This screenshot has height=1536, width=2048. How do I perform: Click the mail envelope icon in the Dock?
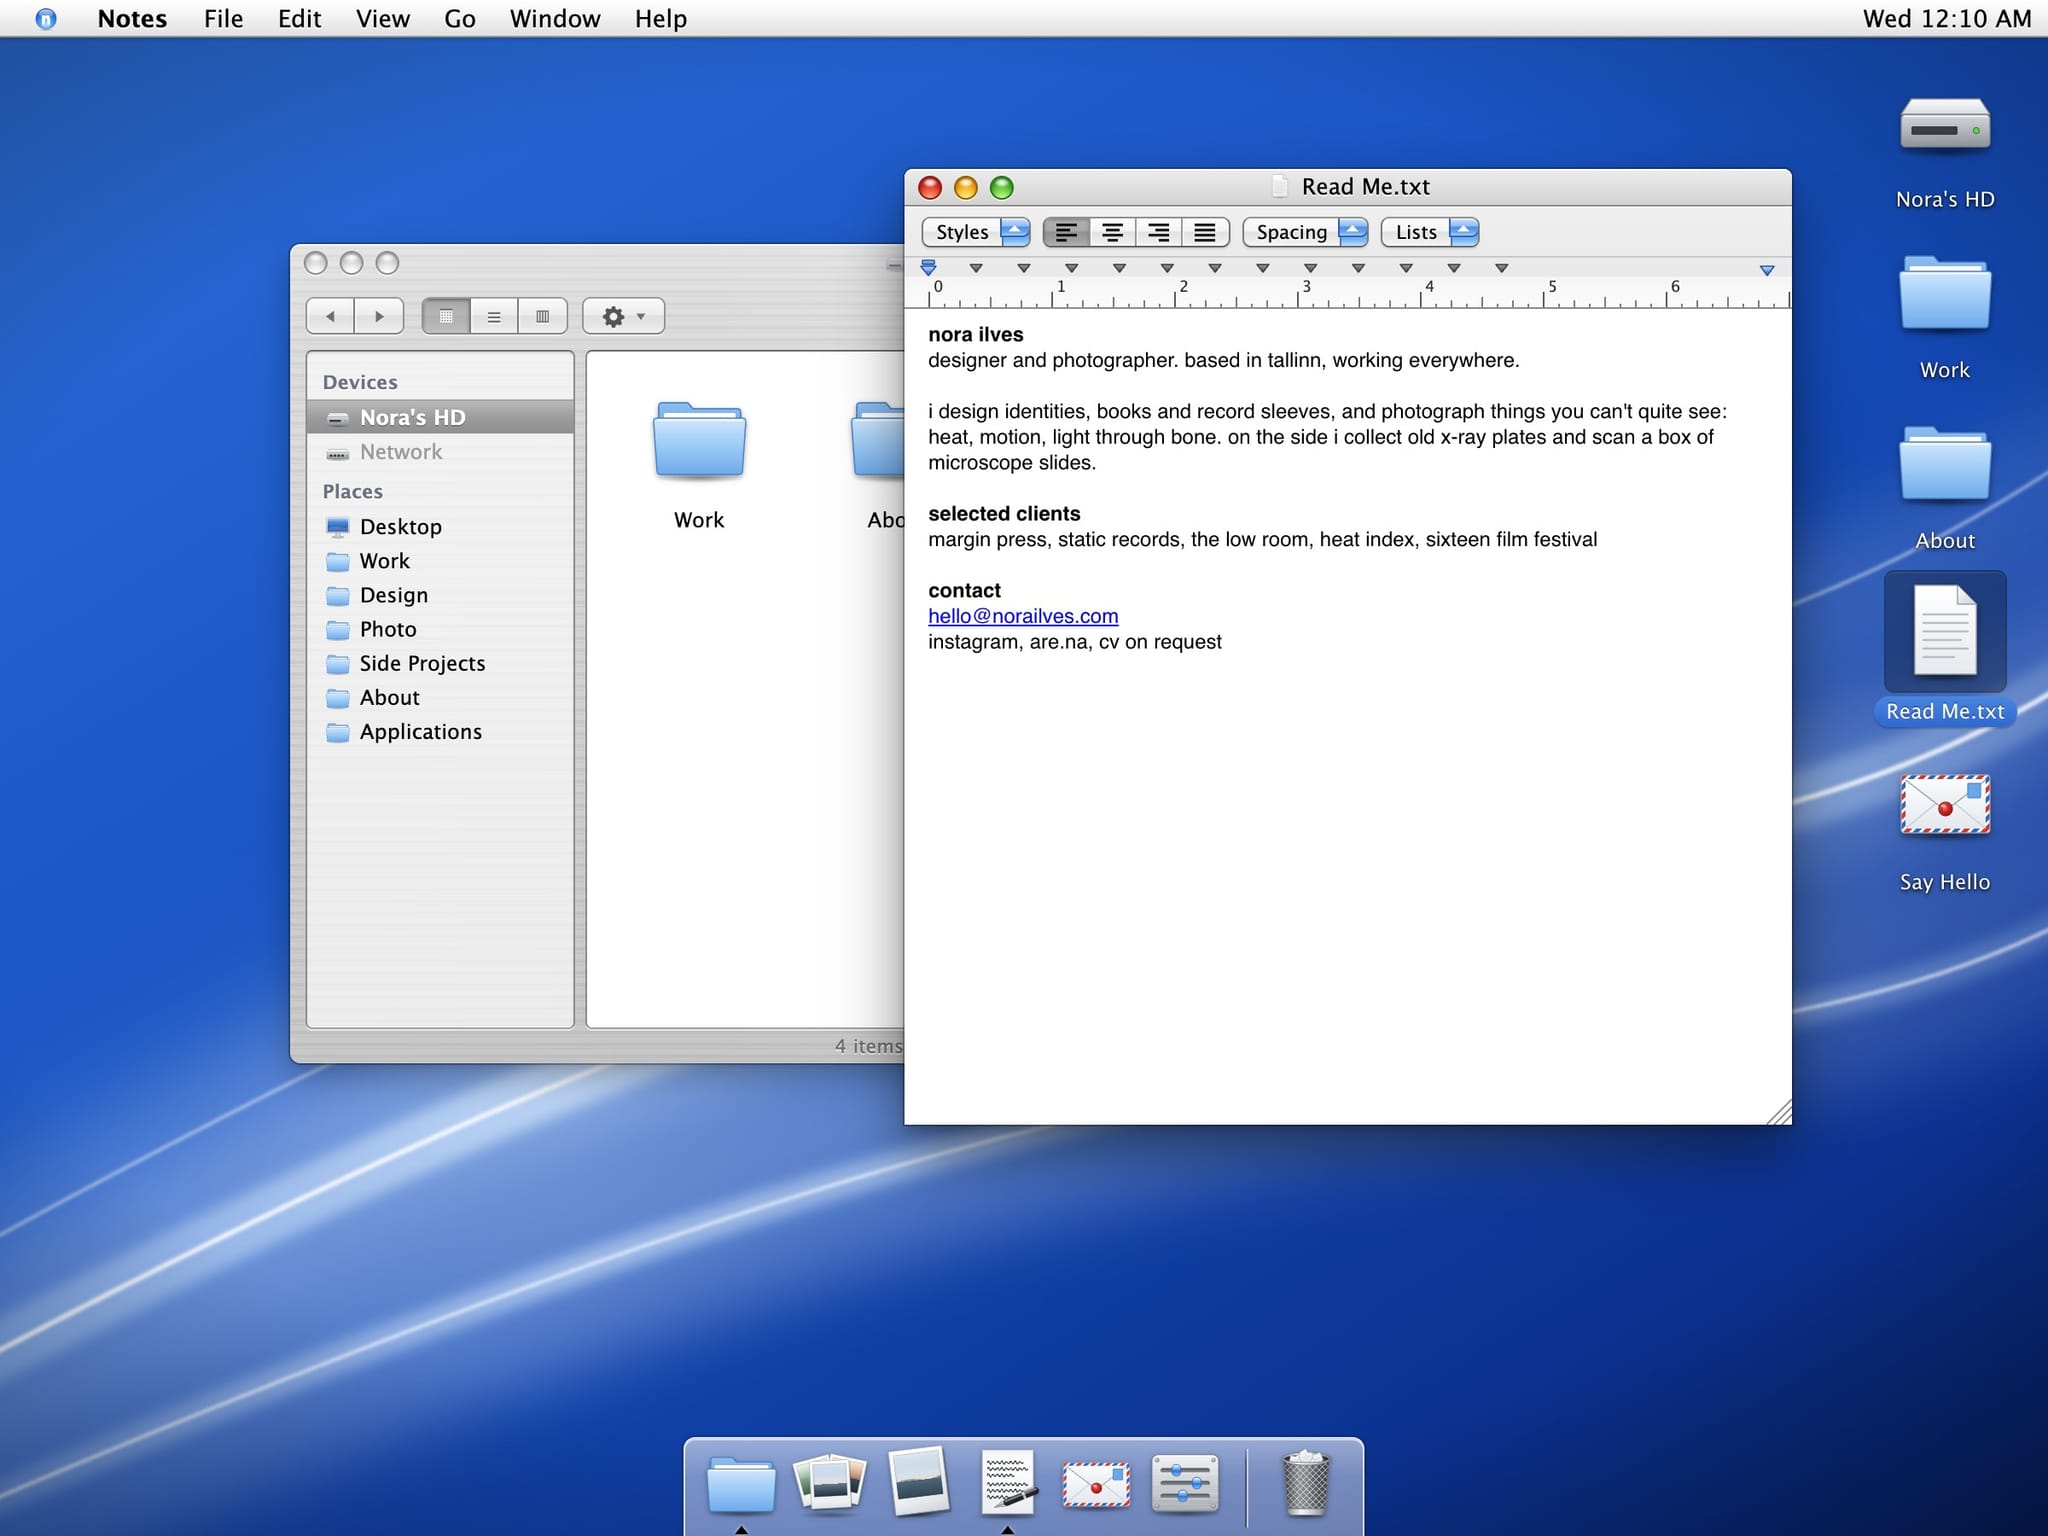tap(1097, 1484)
